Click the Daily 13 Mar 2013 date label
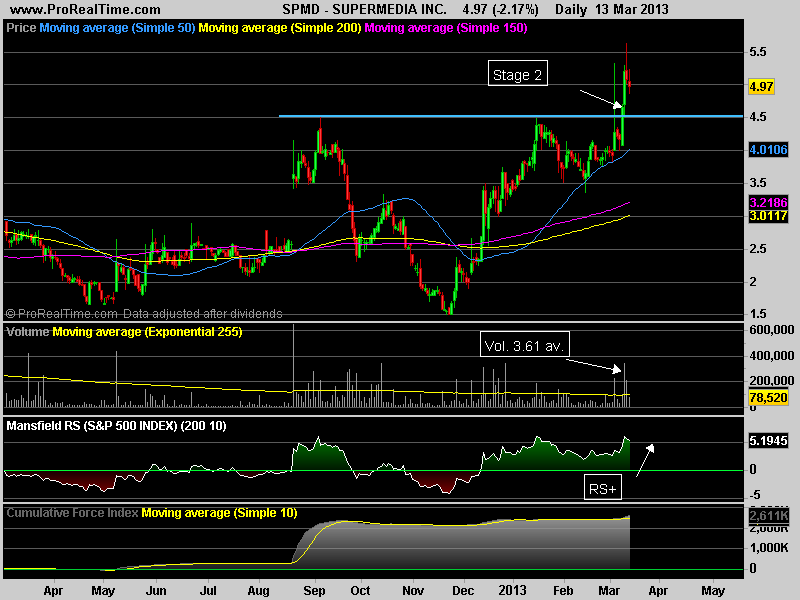 [612, 10]
